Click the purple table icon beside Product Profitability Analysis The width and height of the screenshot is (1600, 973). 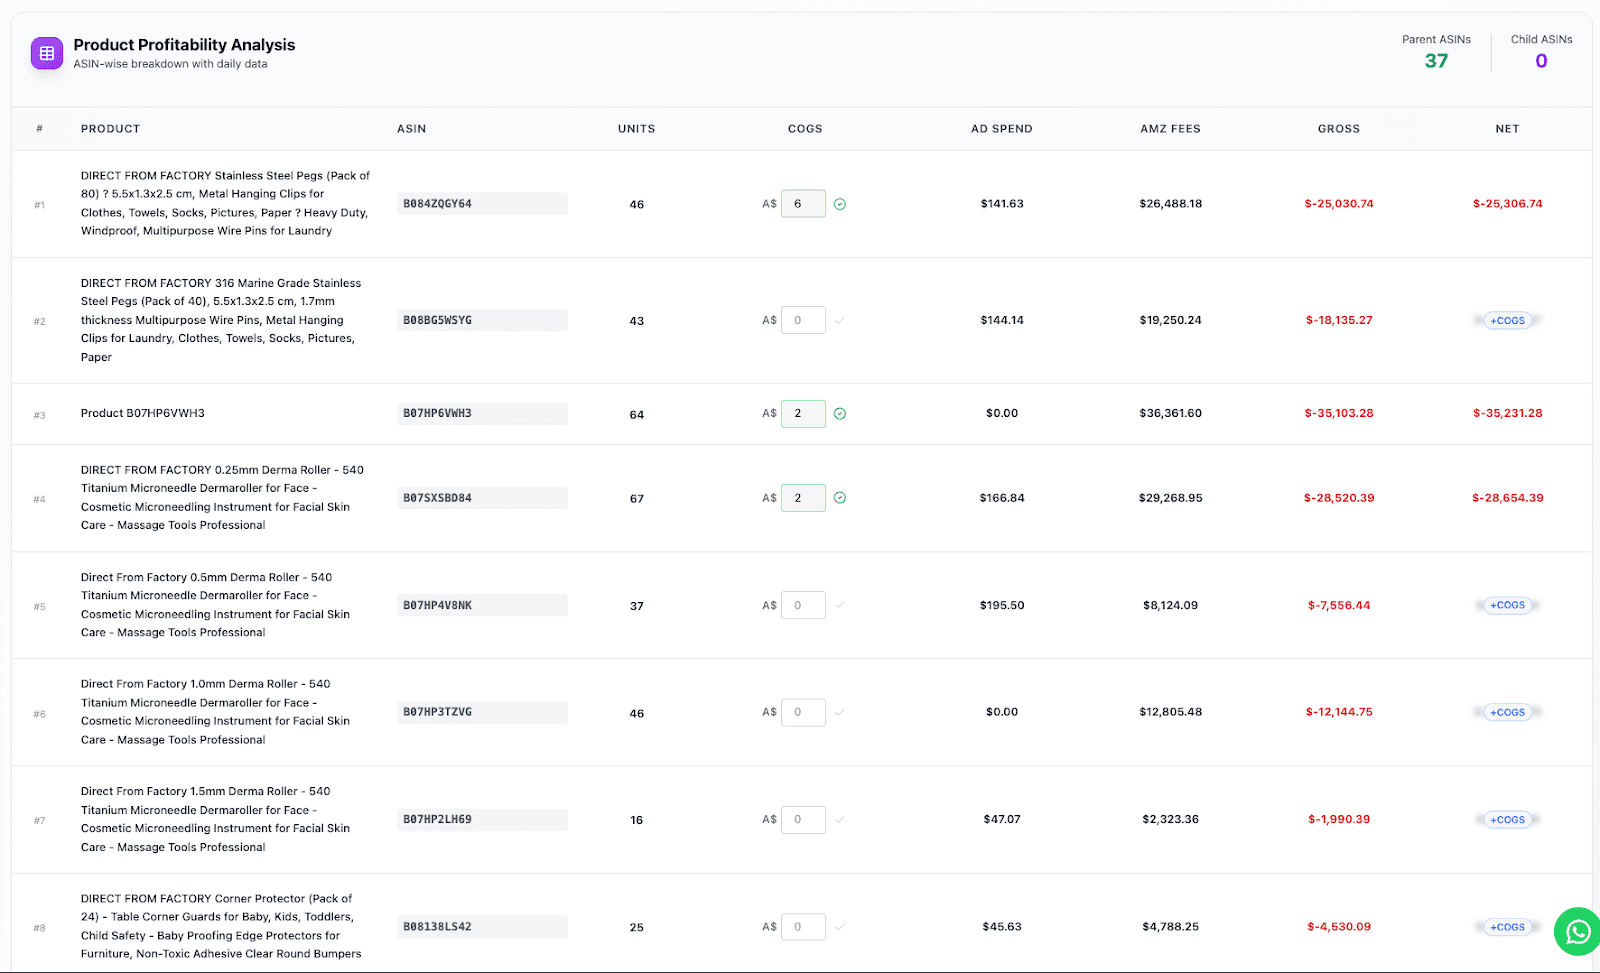46,52
